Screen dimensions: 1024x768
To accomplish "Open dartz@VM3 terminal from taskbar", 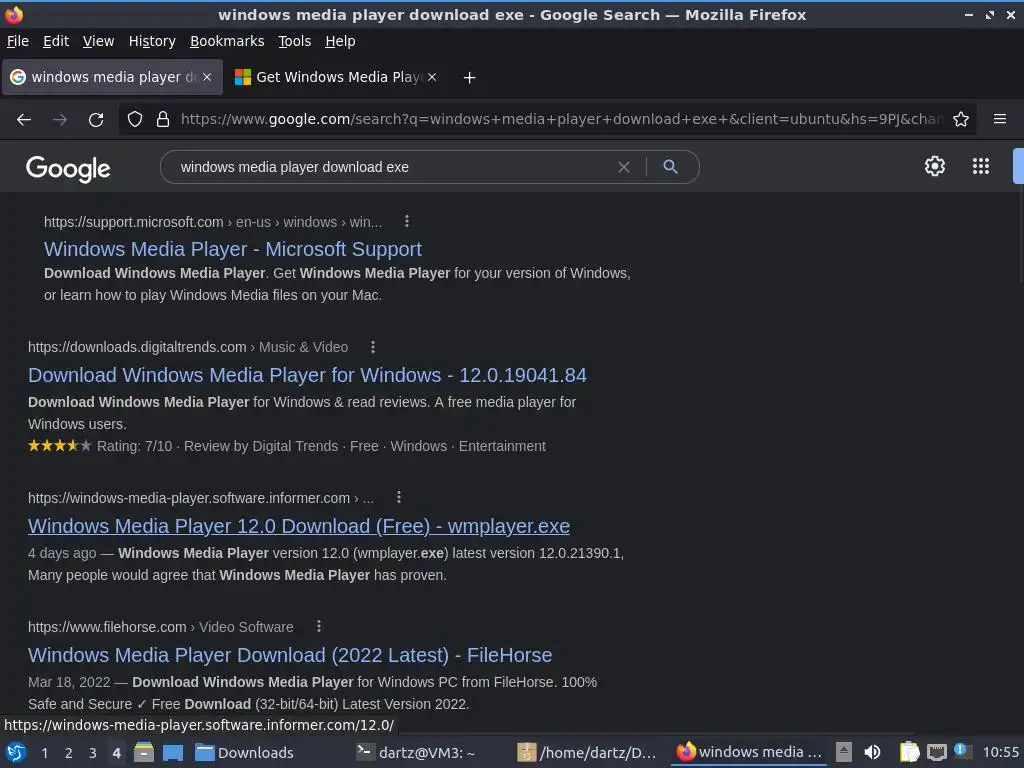I will coord(415,752).
